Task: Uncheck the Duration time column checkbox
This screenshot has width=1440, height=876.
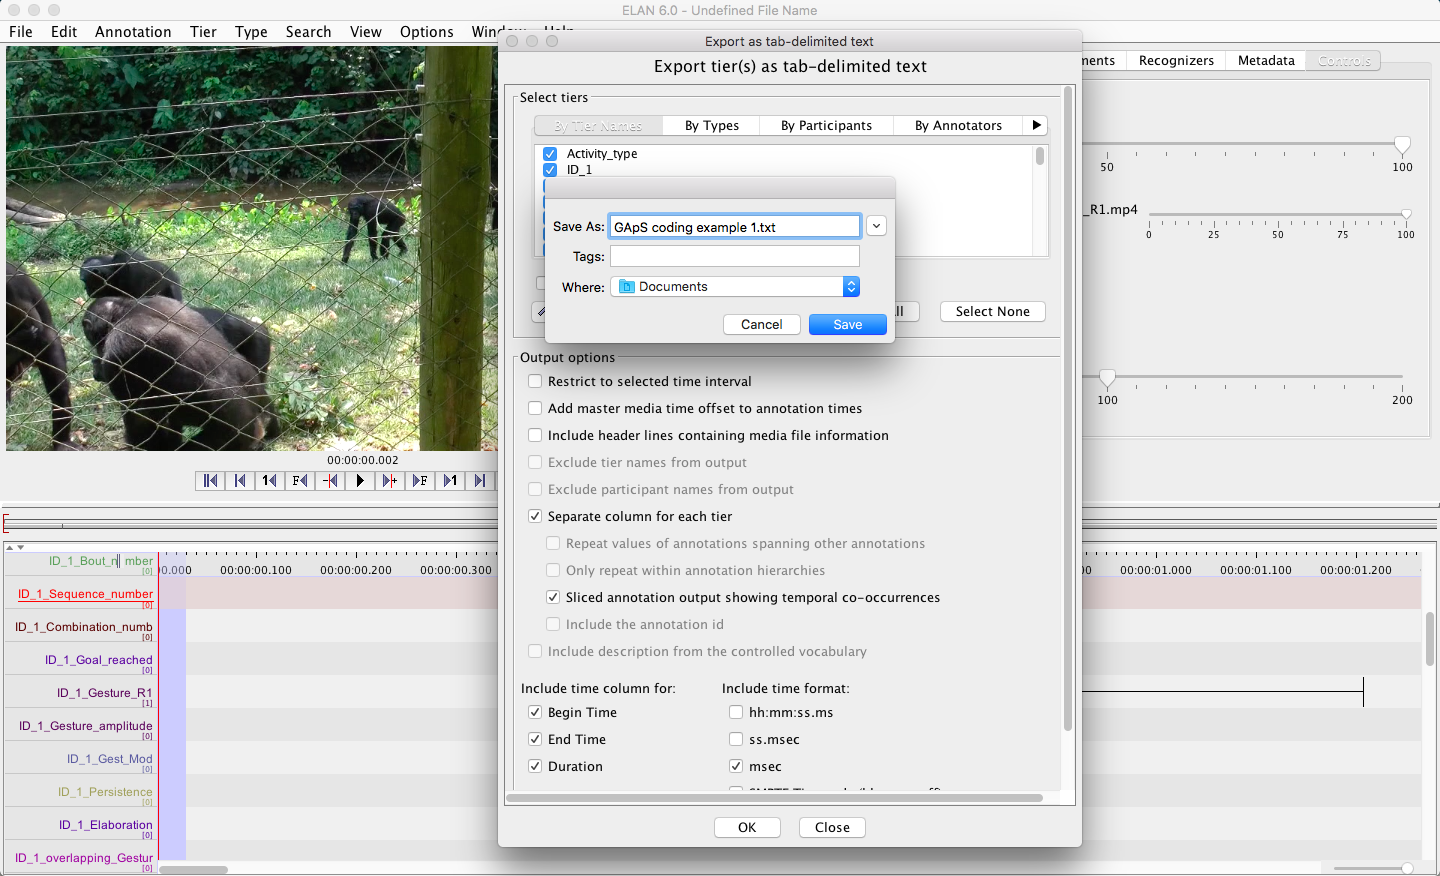Action: point(535,767)
